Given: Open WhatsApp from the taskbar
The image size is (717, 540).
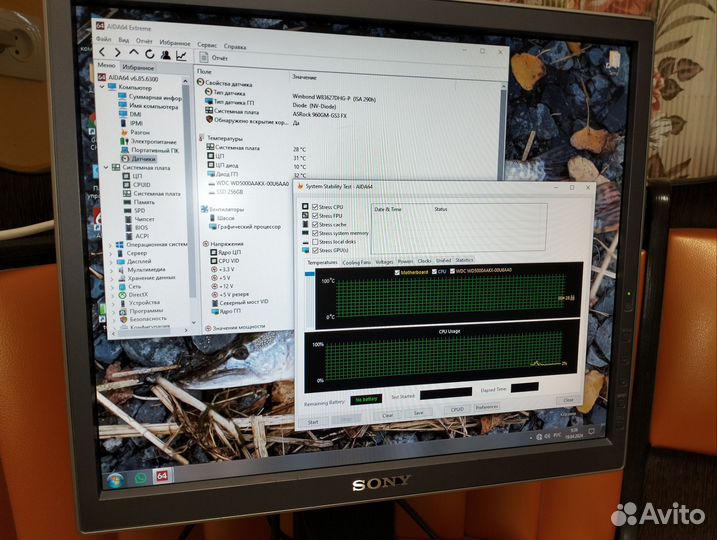Looking at the screenshot, I should [140, 478].
